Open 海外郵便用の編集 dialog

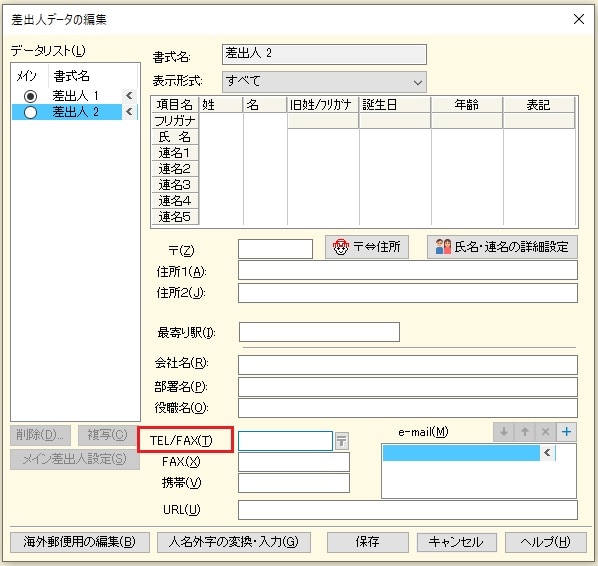tap(80, 542)
